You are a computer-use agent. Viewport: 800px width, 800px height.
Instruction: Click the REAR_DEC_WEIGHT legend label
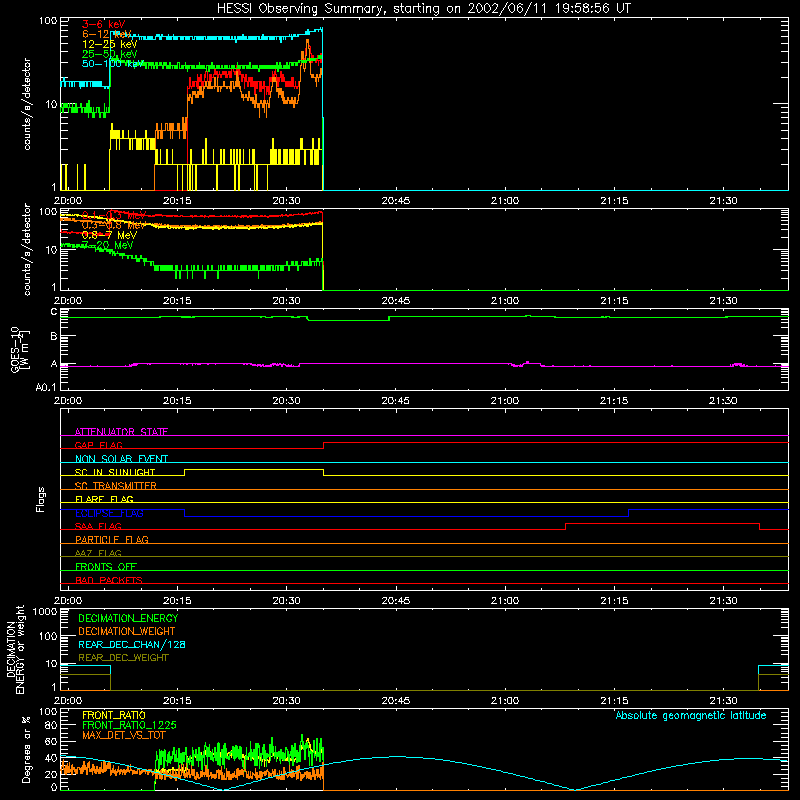123,658
